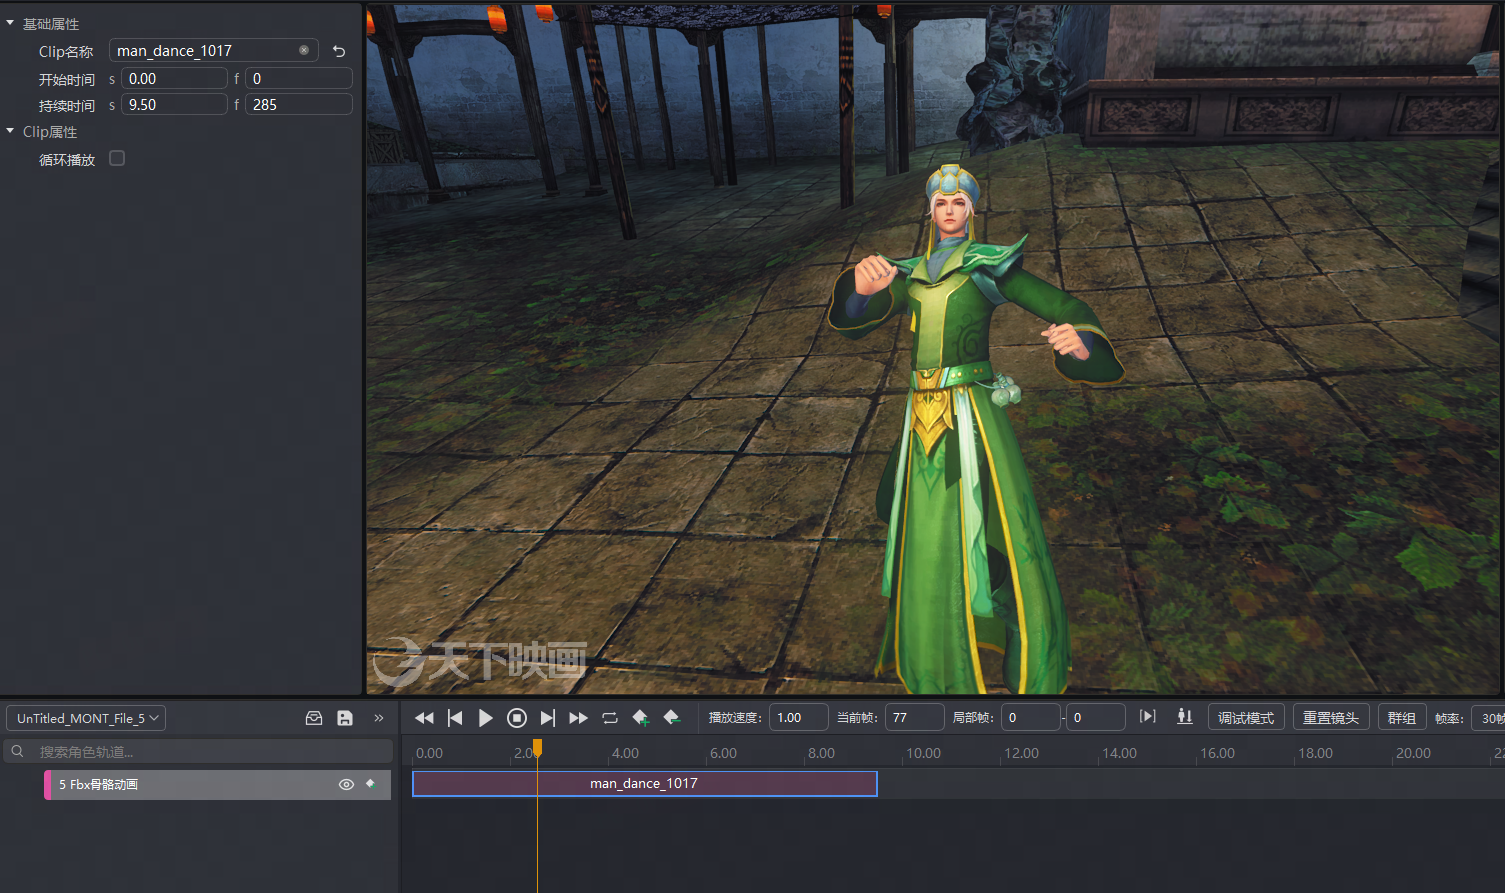The height and width of the screenshot is (893, 1505).
Task: Toggle loop playback icon in toolbar
Action: 610,718
